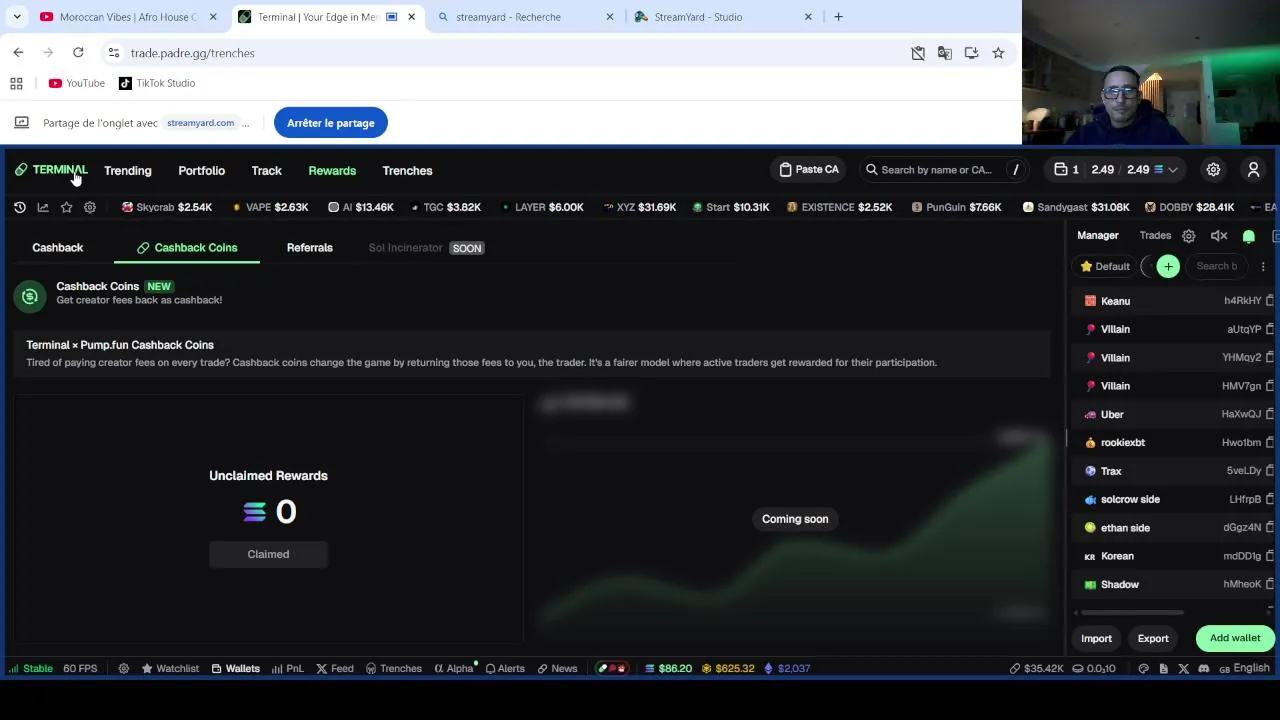The height and width of the screenshot is (720, 1280).
Task: Open the theme palette icon in status bar
Action: 1143,668
